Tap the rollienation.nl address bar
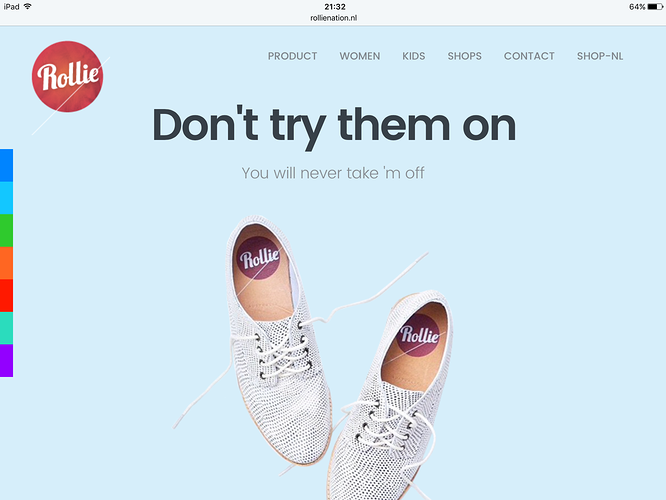Screen dimensions: 666x500 point(333,18)
